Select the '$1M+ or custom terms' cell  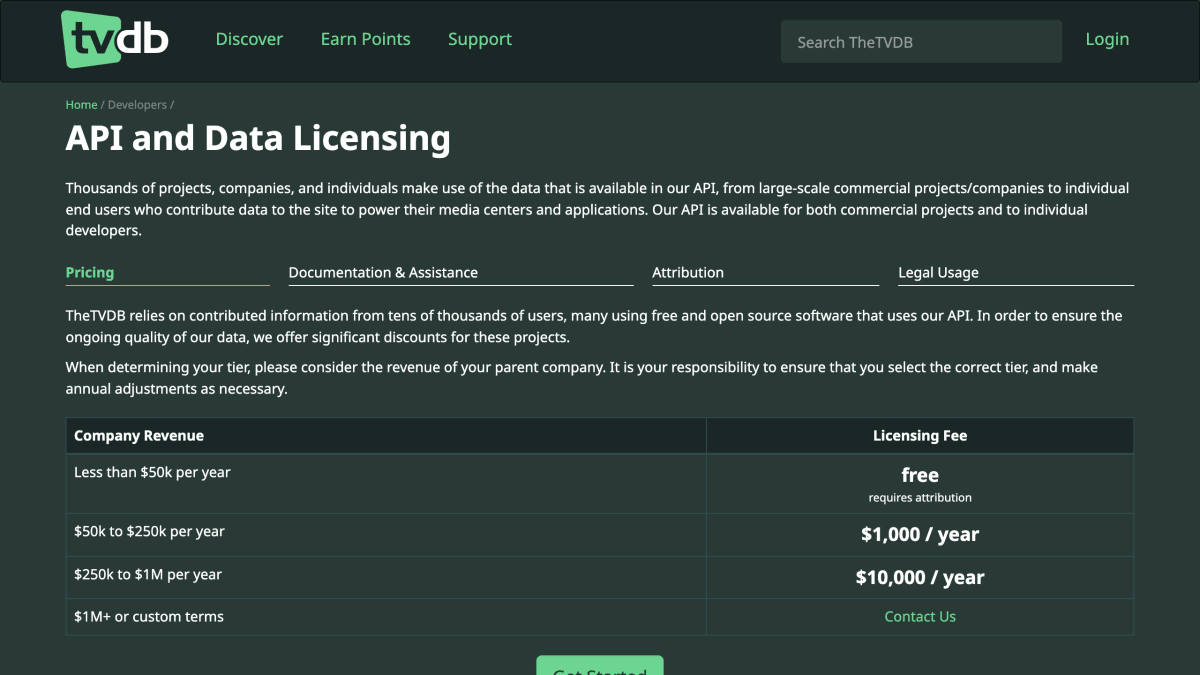coord(386,617)
